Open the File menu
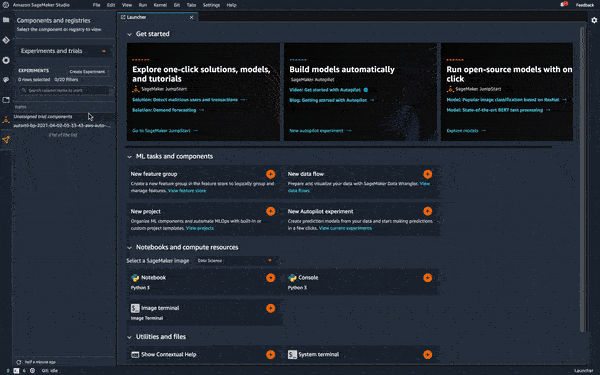Screen dimensions: 600x375 tap(96, 5)
